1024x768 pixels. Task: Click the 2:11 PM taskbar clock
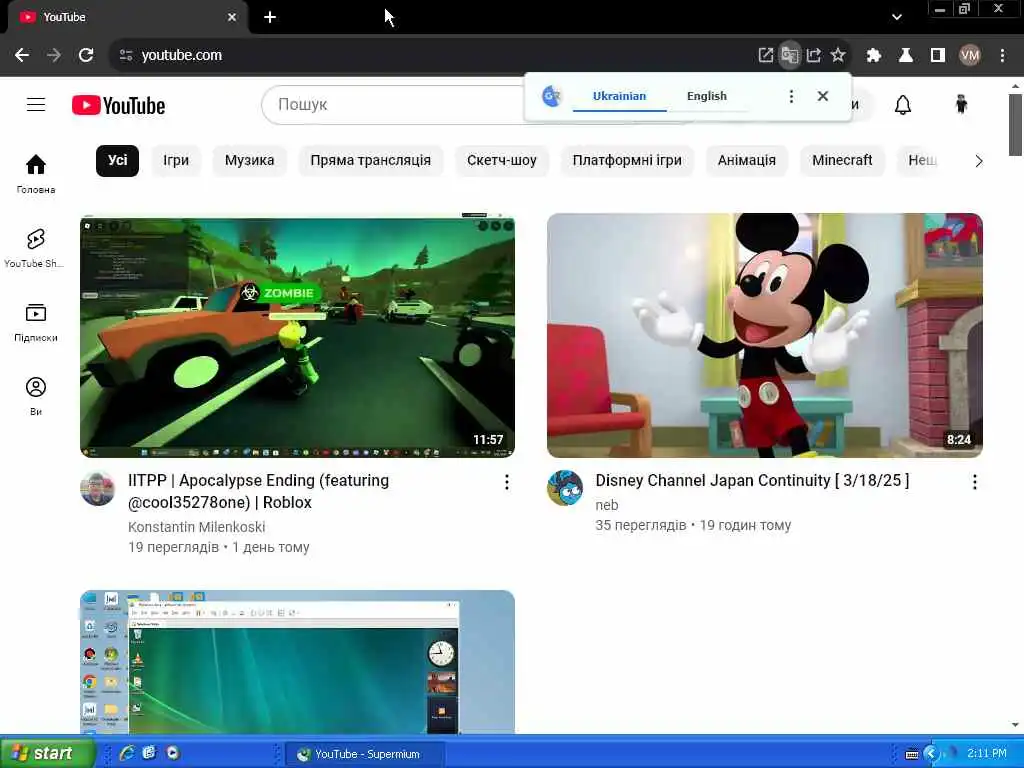coord(986,754)
